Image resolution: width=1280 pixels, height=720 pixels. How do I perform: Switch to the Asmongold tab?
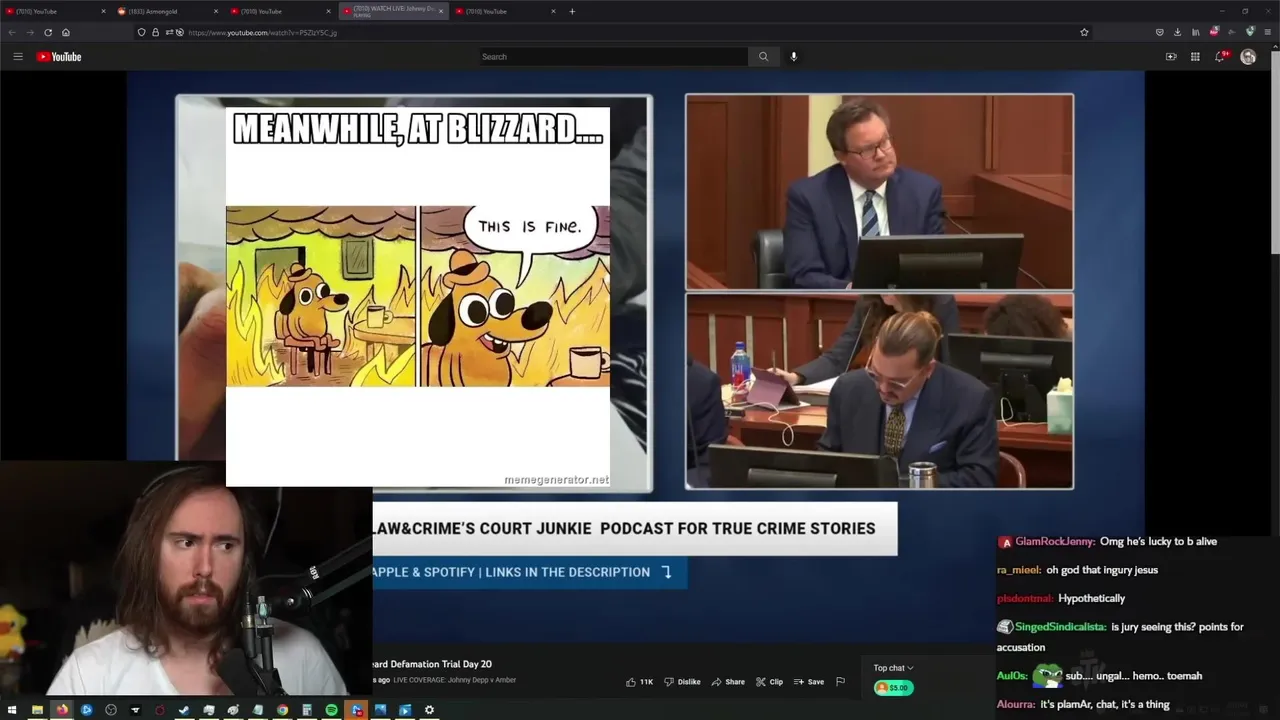tap(168, 11)
